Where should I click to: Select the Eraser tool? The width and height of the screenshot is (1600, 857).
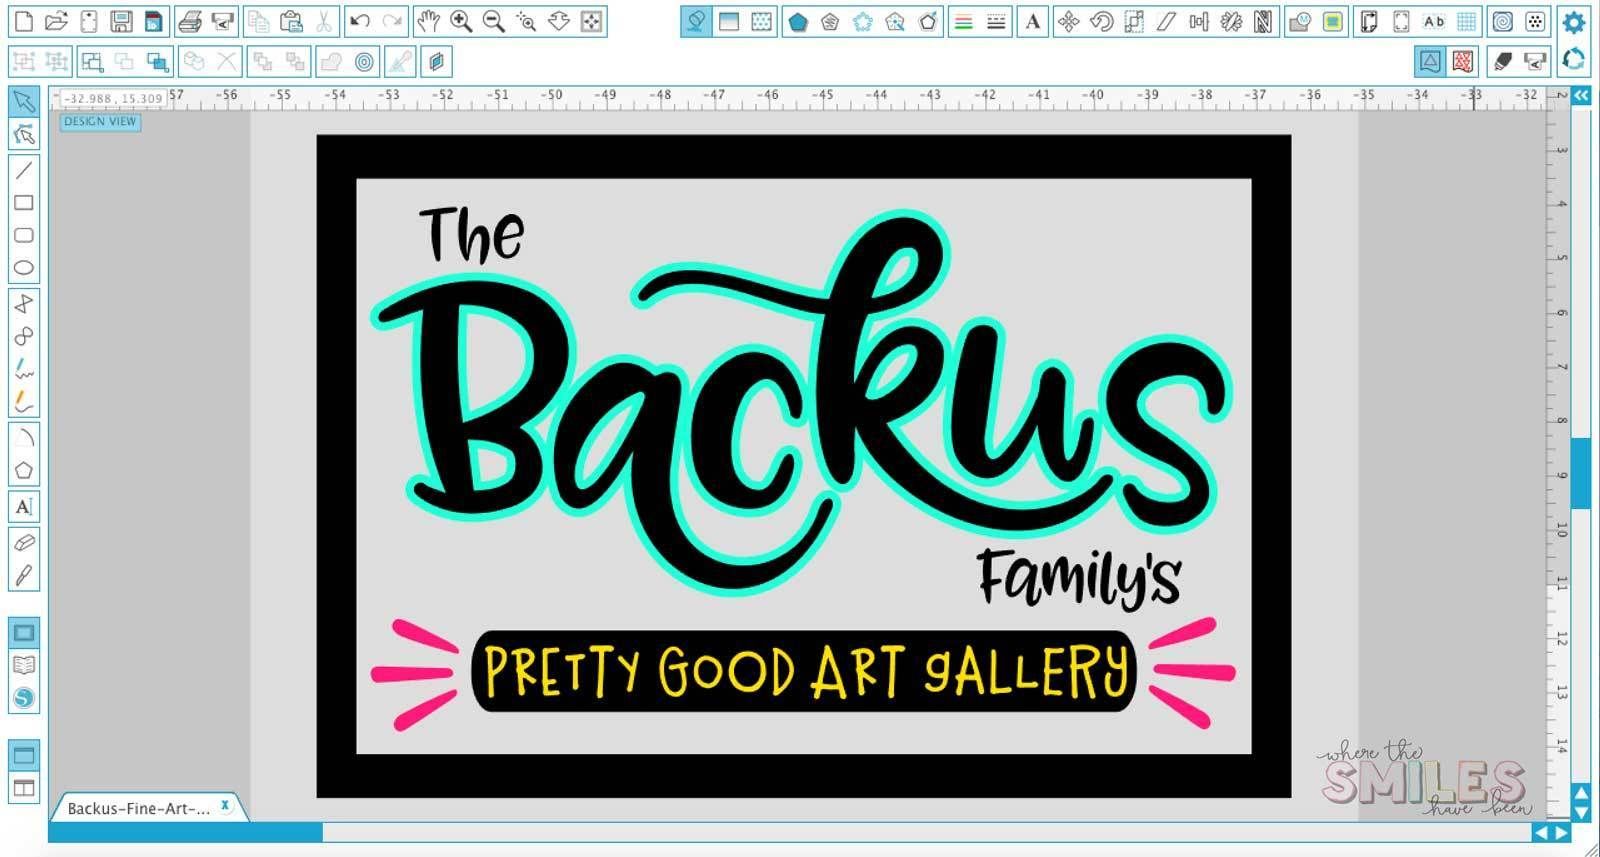pos(24,542)
